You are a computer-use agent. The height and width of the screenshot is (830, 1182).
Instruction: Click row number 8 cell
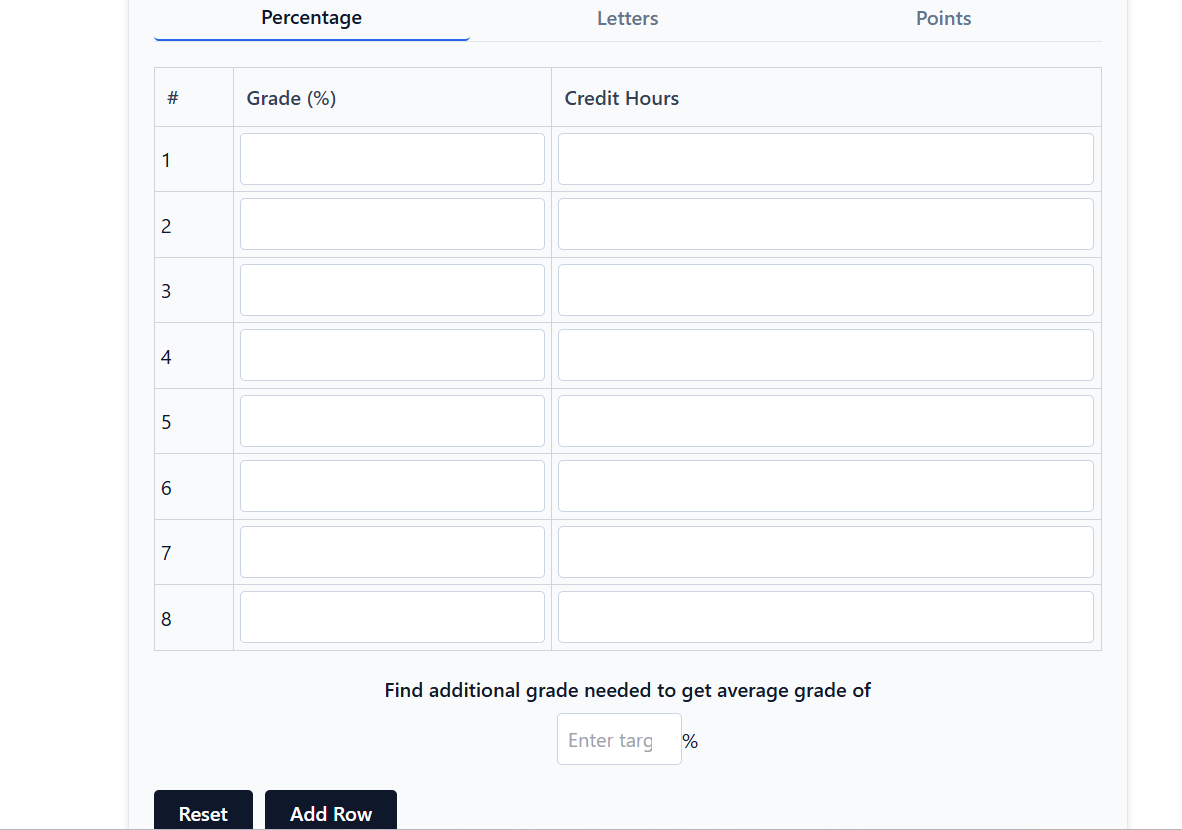[x=194, y=617]
